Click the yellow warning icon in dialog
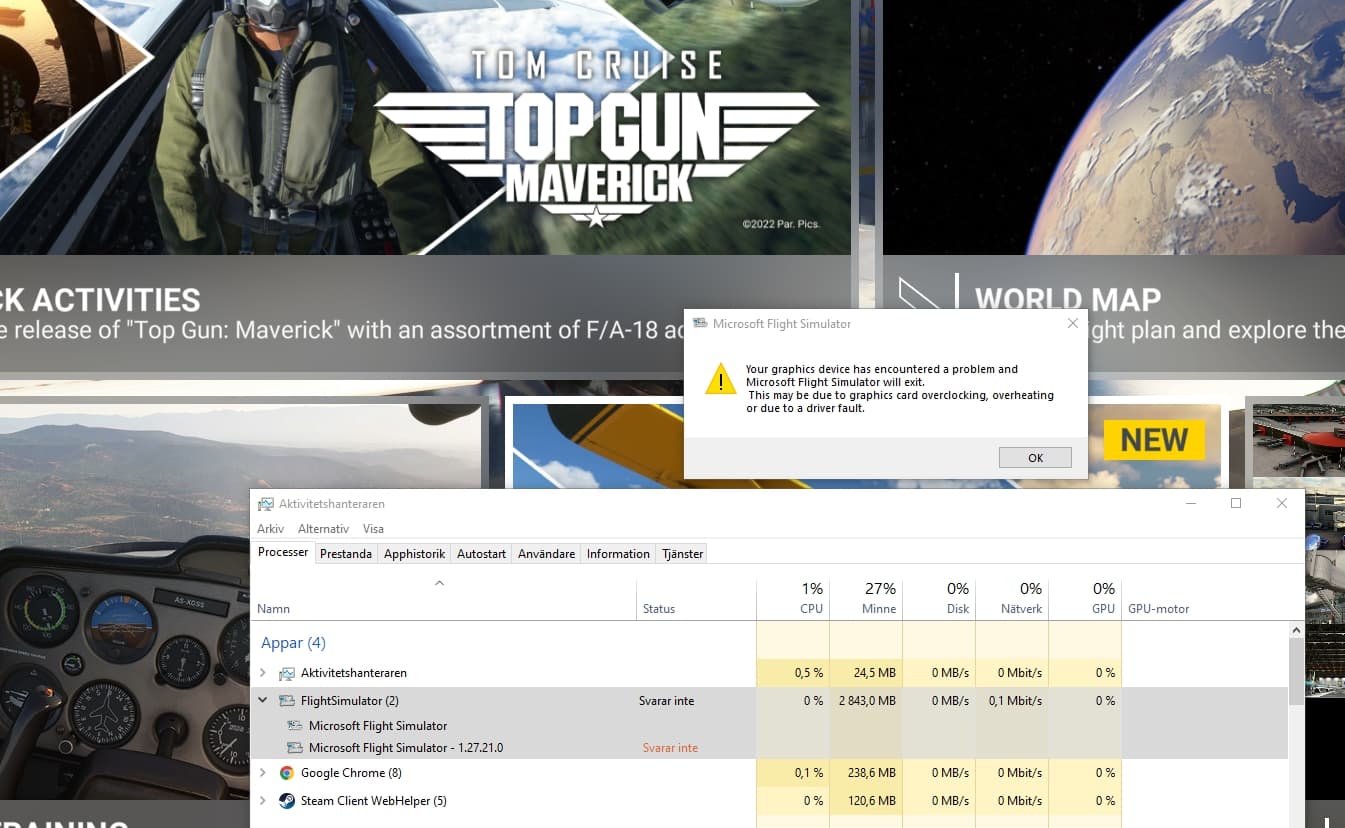This screenshot has height=828, width=1345. point(720,380)
